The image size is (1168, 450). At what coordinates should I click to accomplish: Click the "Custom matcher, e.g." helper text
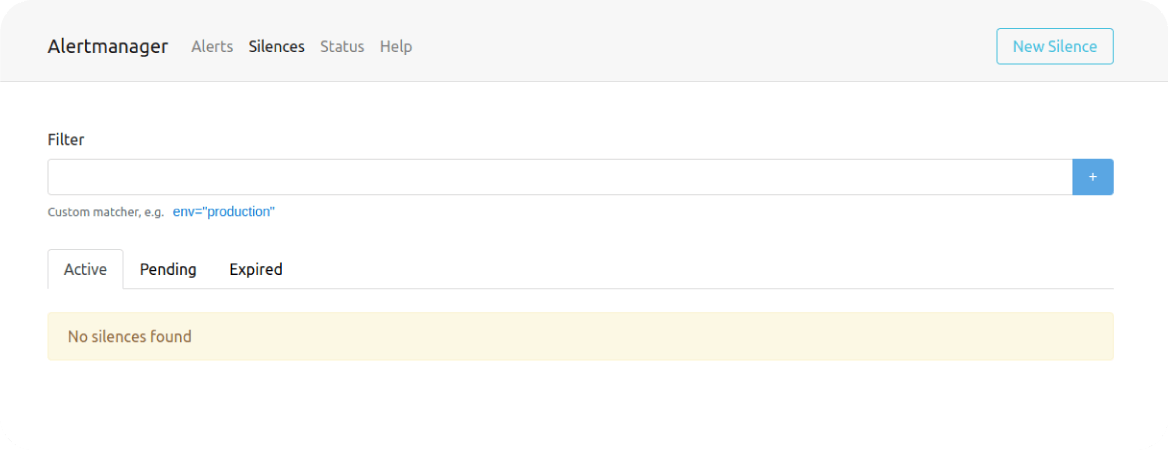[106, 212]
